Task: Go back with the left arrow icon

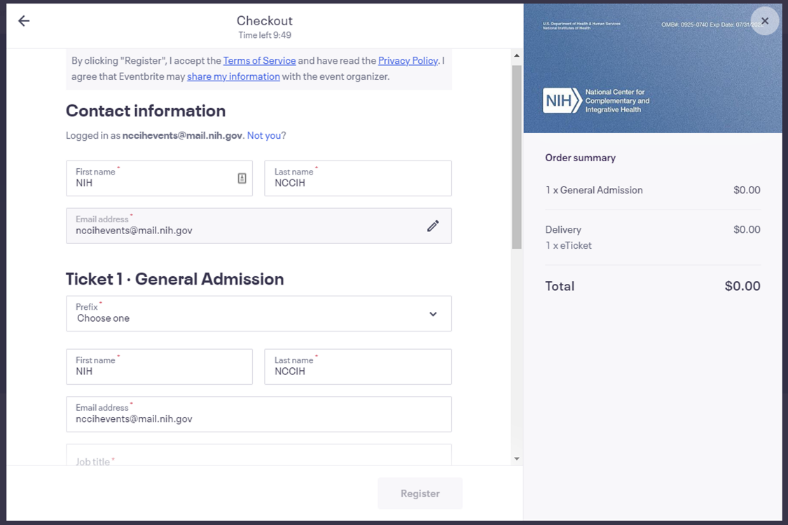Action: click(24, 21)
